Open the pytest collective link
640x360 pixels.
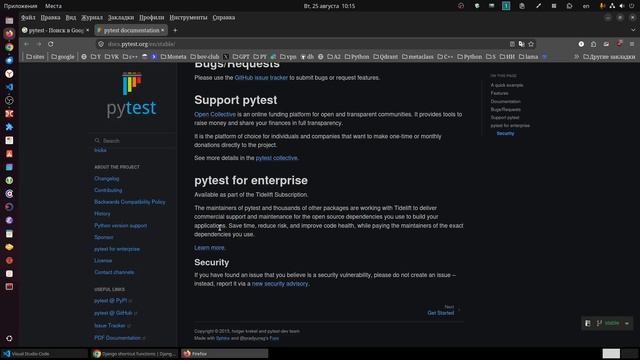(276, 158)
